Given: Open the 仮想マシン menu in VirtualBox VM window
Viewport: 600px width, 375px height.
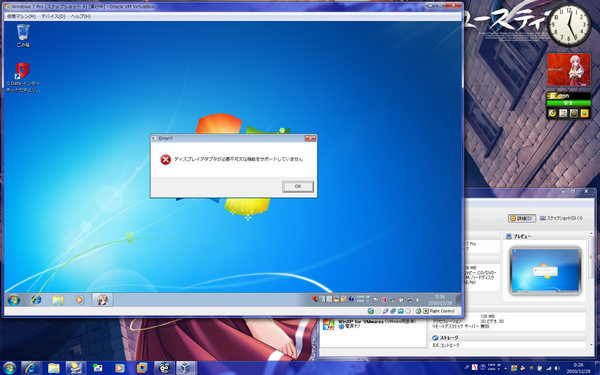Looking at the screenshot, I should (x=21, y=16).
